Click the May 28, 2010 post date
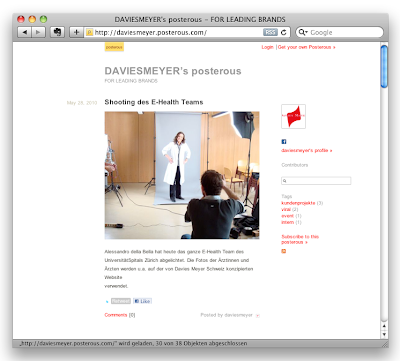The height and width of the screenshot is (361, 400). (x=82, y=103)
